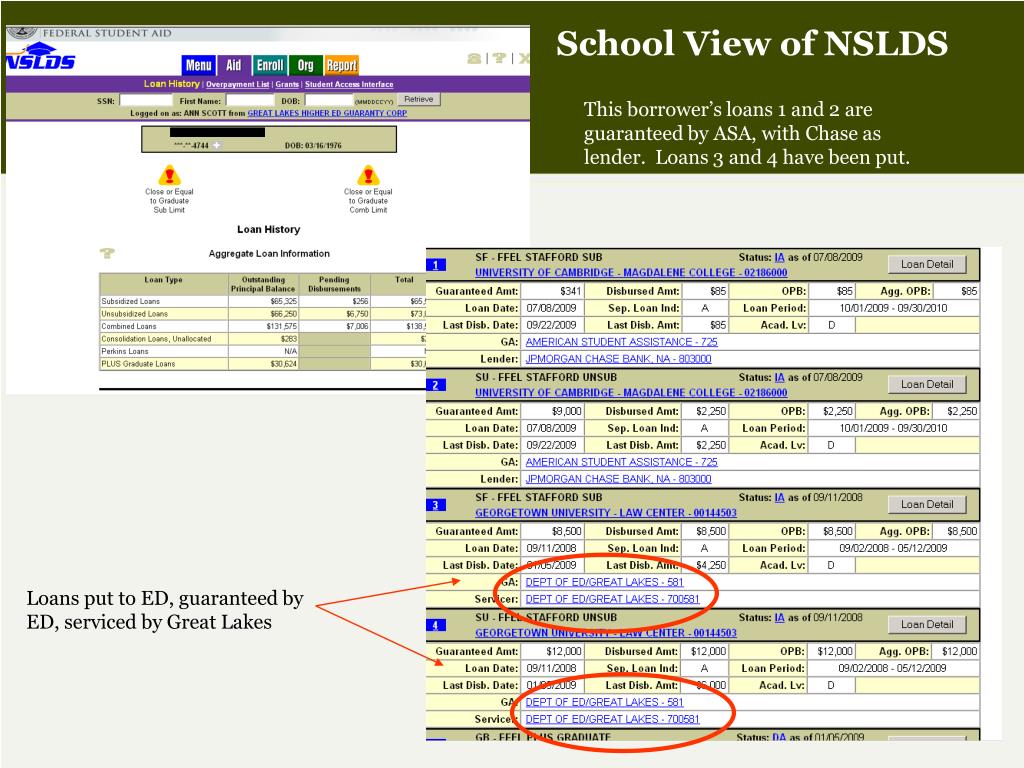
Task: Click Loan Detail button for loan 1
Action: [927, 264]
